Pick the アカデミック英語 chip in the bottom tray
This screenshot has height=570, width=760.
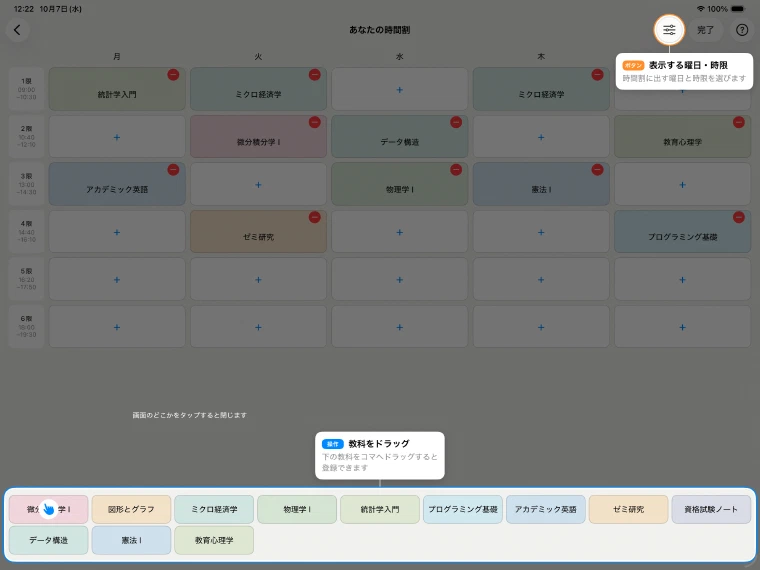coord(546,509)
